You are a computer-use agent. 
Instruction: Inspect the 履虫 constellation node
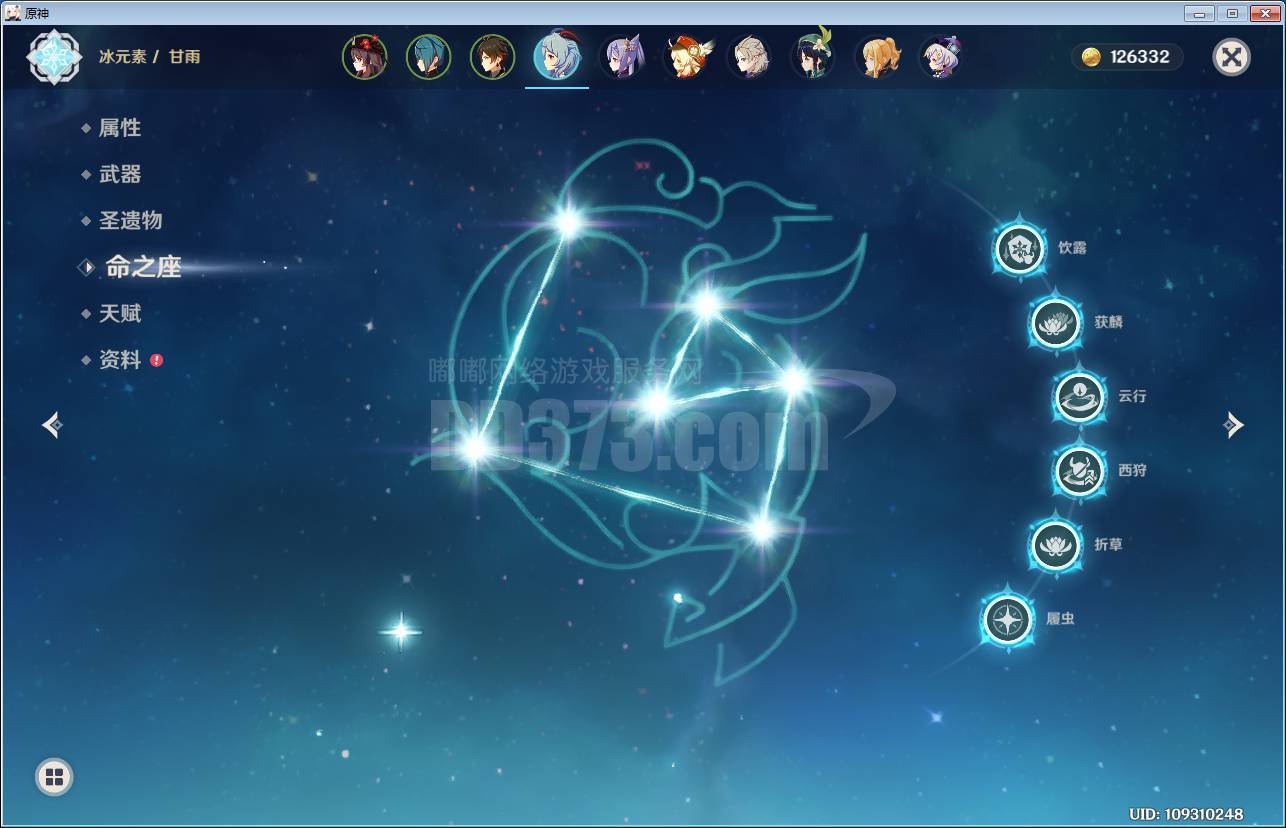pos(1007,620)
